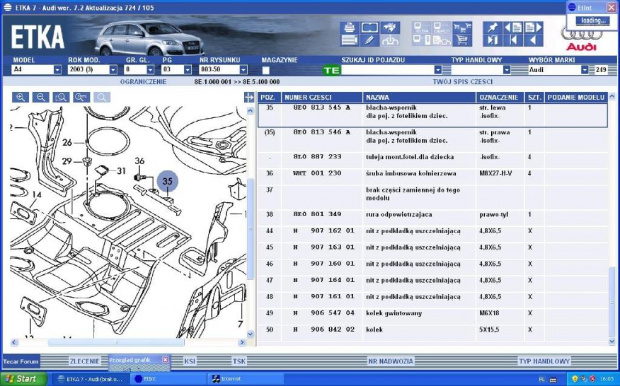
Task: Click the diagram's horizontal scrollbar thumb
Action: (116, 342)
